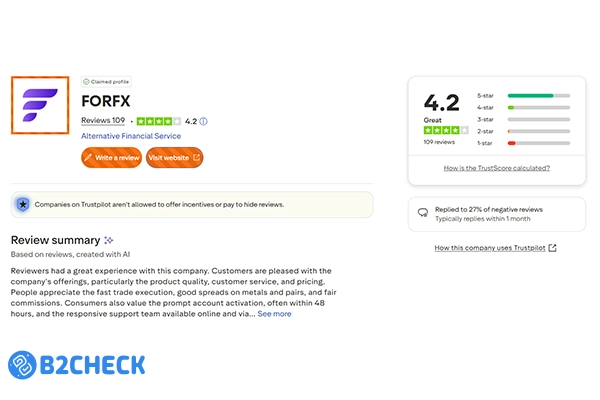Open the Alternative Financial Service category link
600x400 pixels.
click(129, 135)
